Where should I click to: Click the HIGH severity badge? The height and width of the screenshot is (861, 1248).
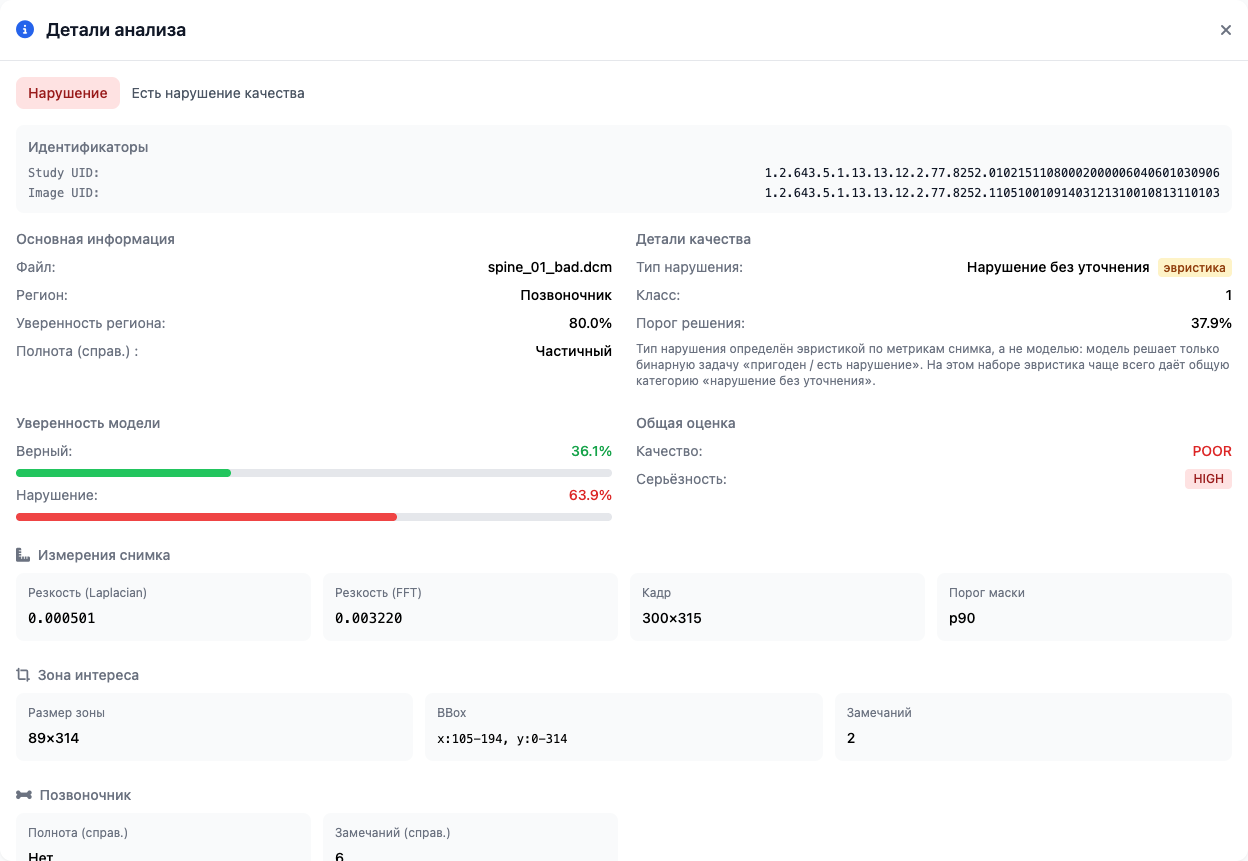pos(1208,479)
